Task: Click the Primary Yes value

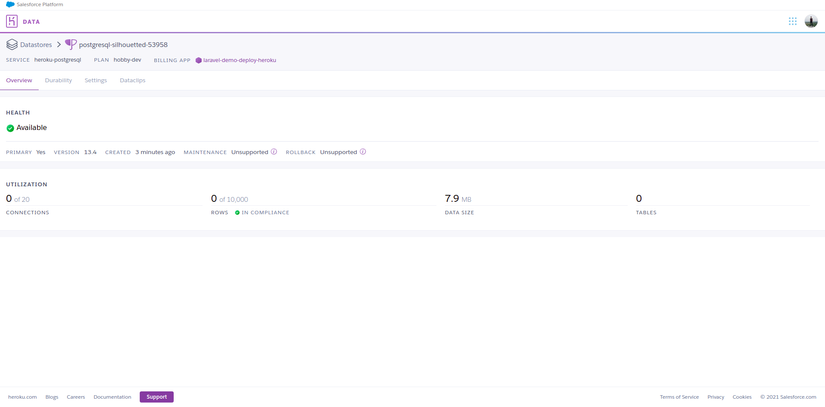Action: pos(41,152)
